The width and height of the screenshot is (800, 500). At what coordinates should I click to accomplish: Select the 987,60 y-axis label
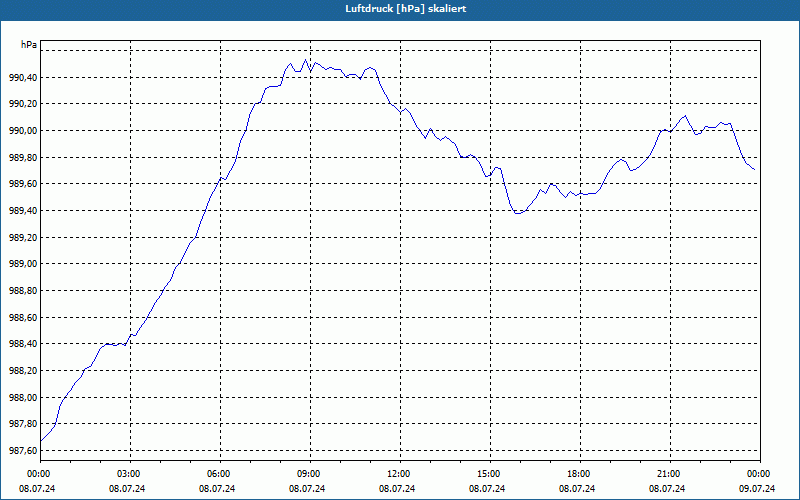(x=22, y=451)
